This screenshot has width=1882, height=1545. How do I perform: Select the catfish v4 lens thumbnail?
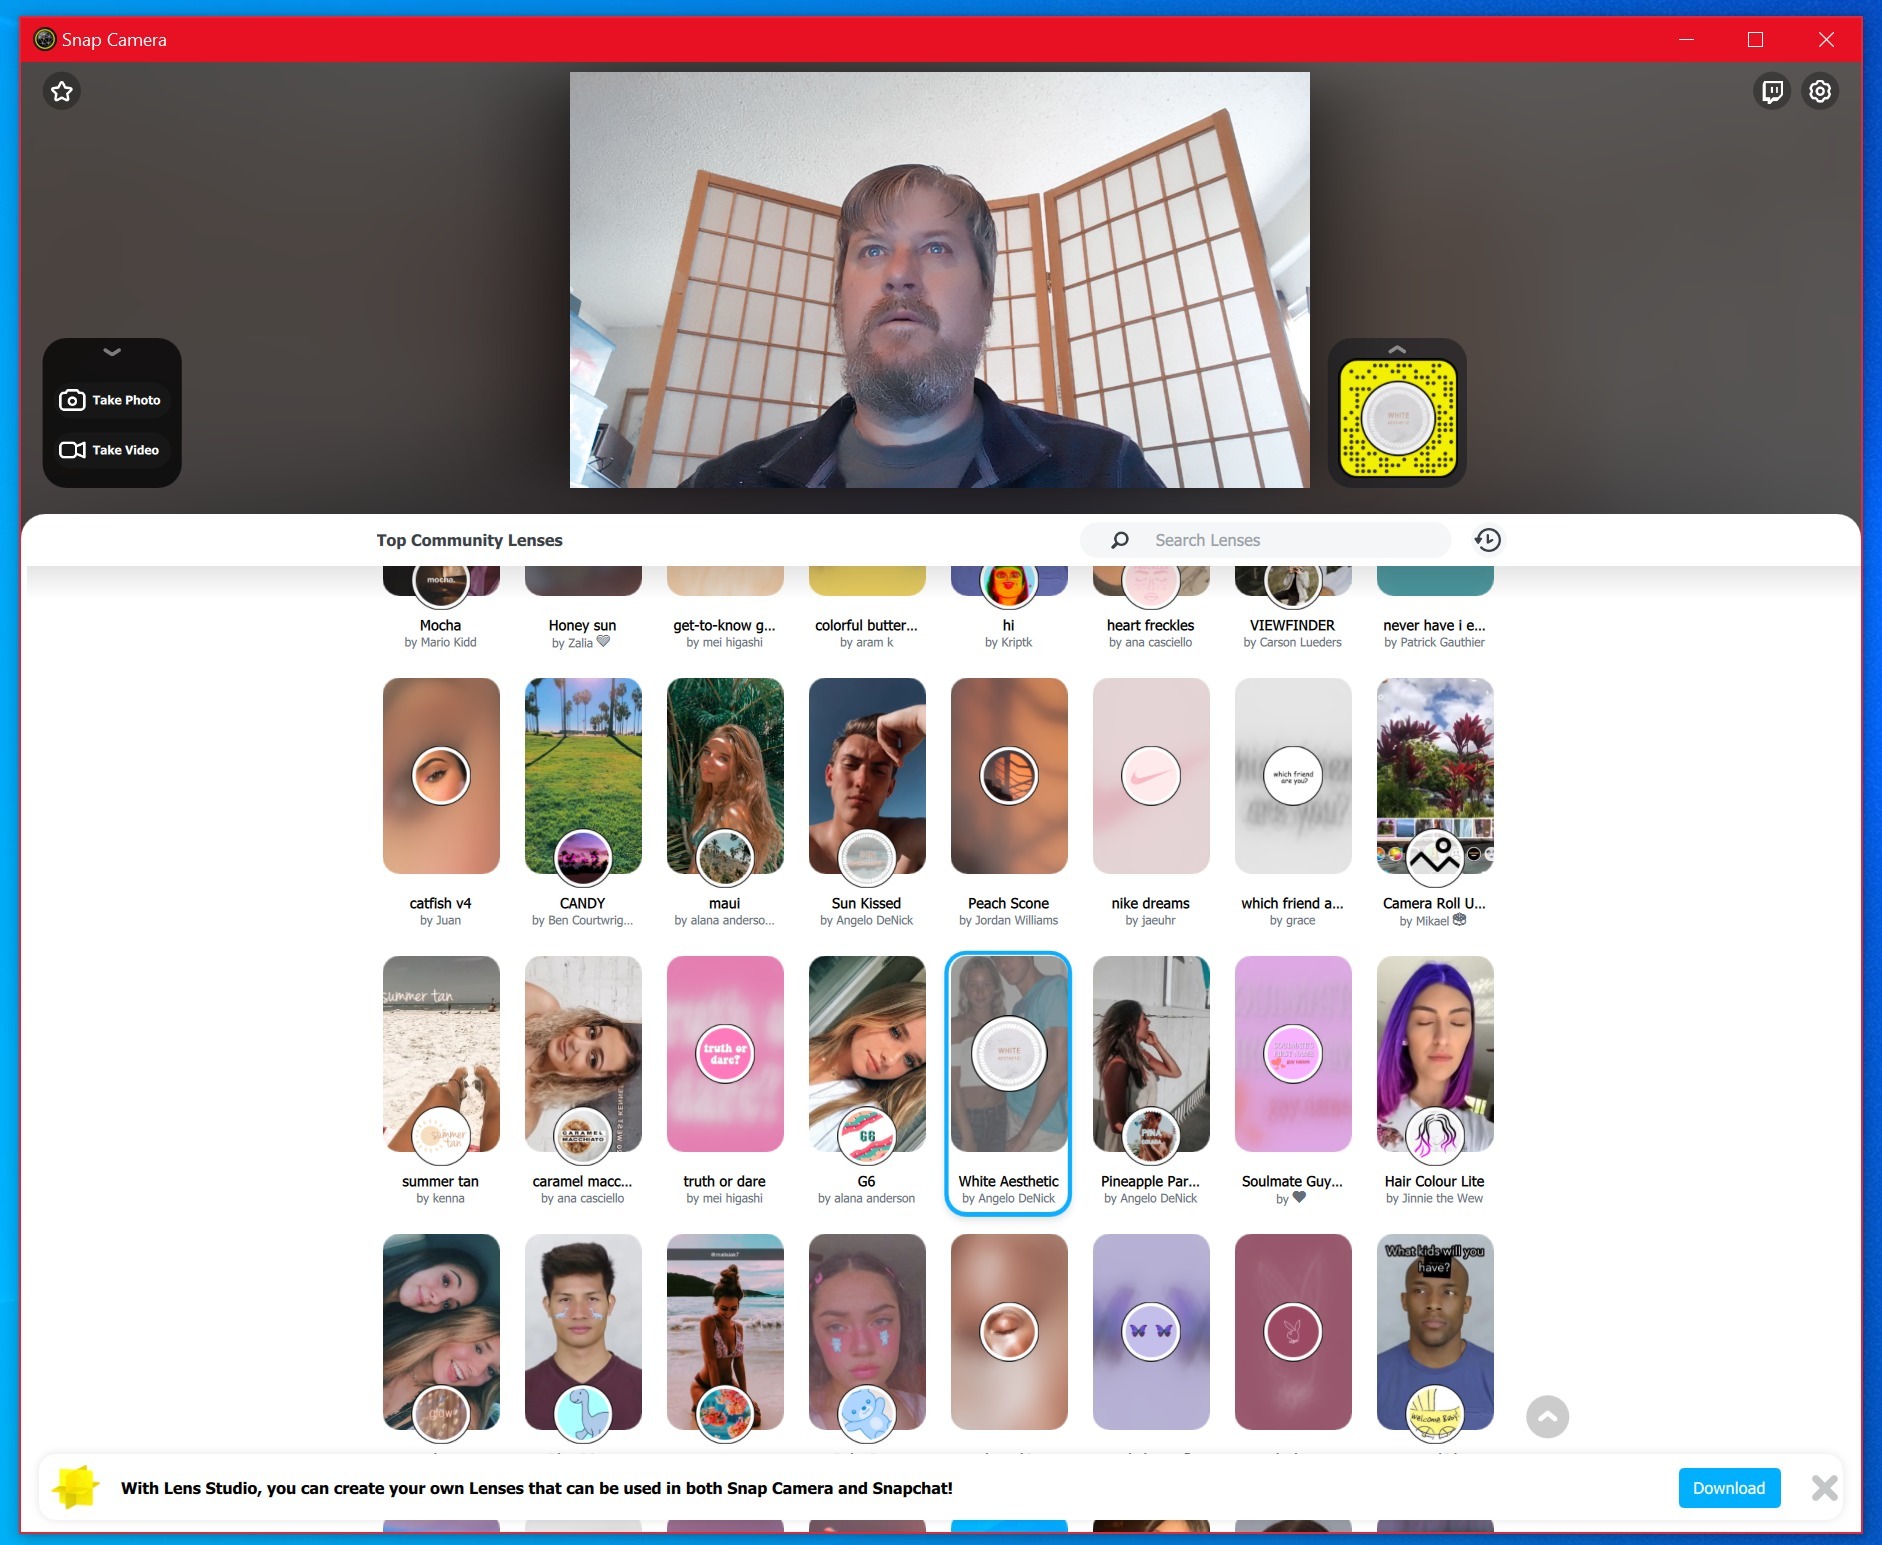coord(441,776)
